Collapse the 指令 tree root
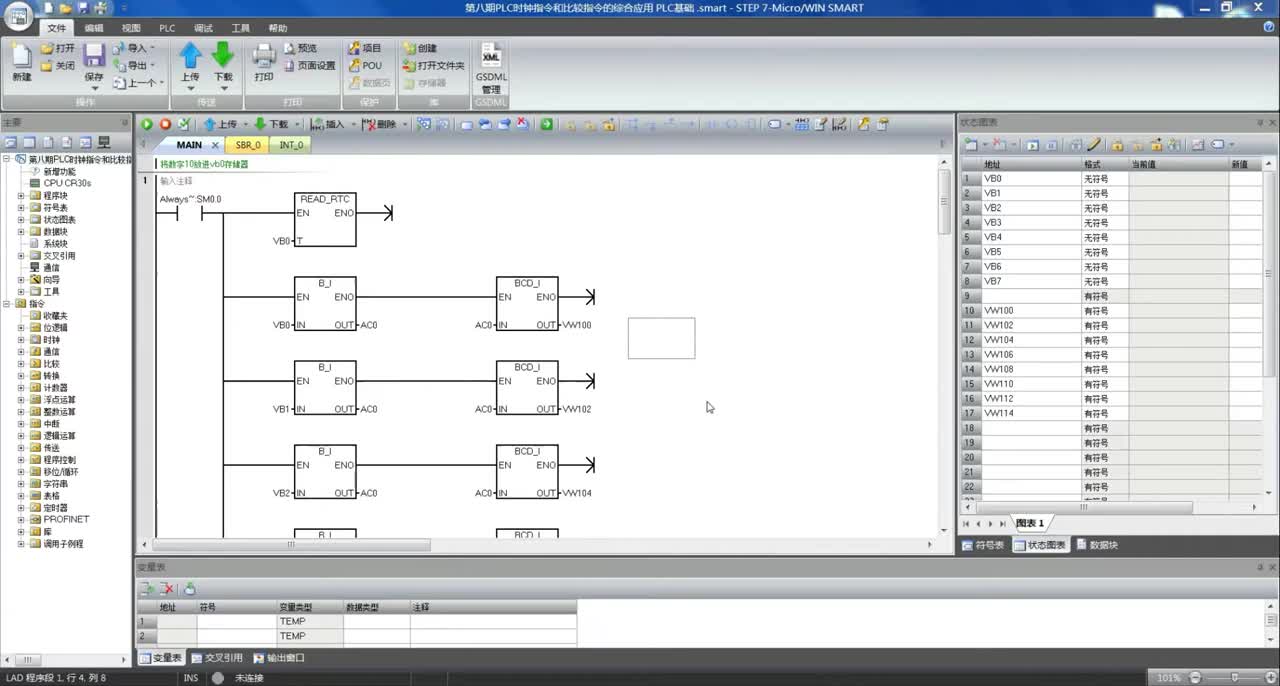This screenshot has height=686, width=1280. coord(7,304)
